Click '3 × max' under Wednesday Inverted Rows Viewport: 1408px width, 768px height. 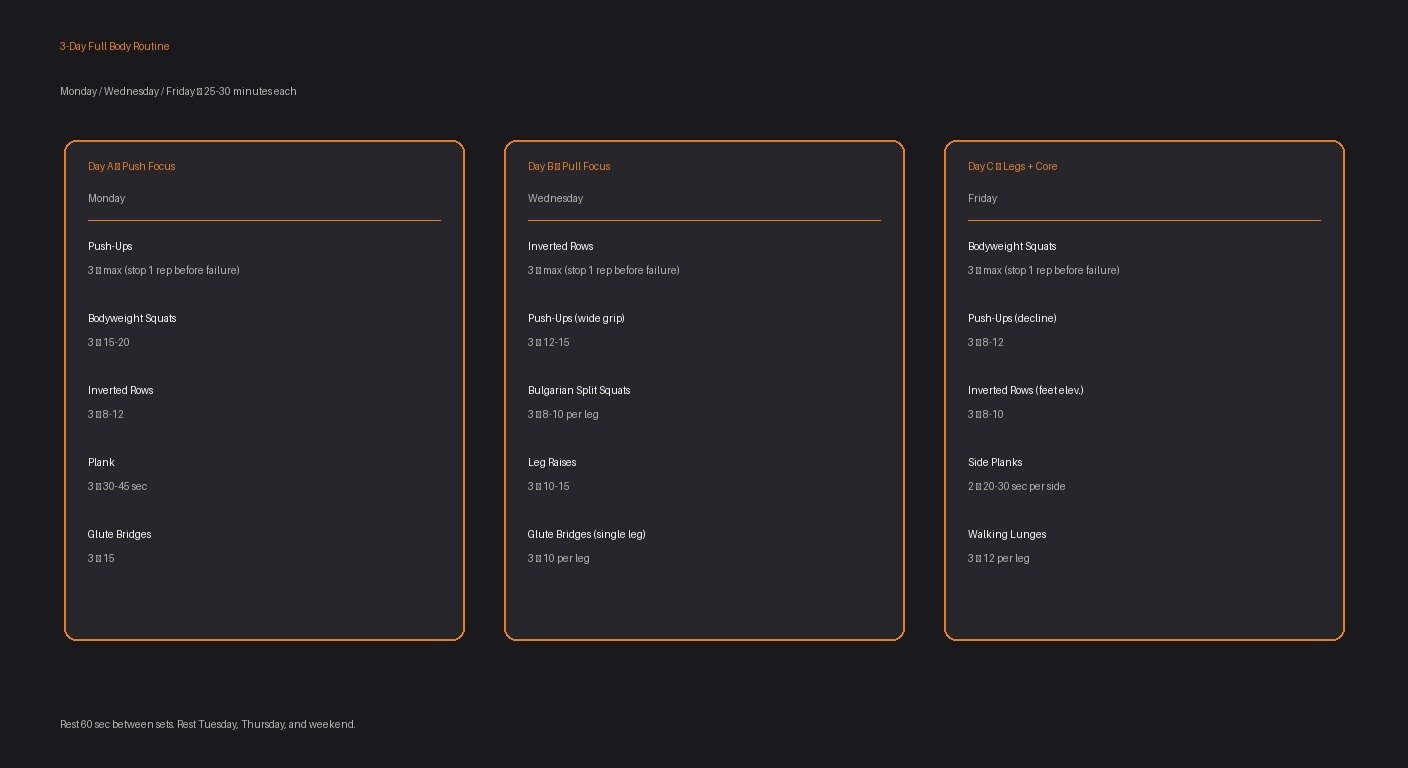[604, 270]
